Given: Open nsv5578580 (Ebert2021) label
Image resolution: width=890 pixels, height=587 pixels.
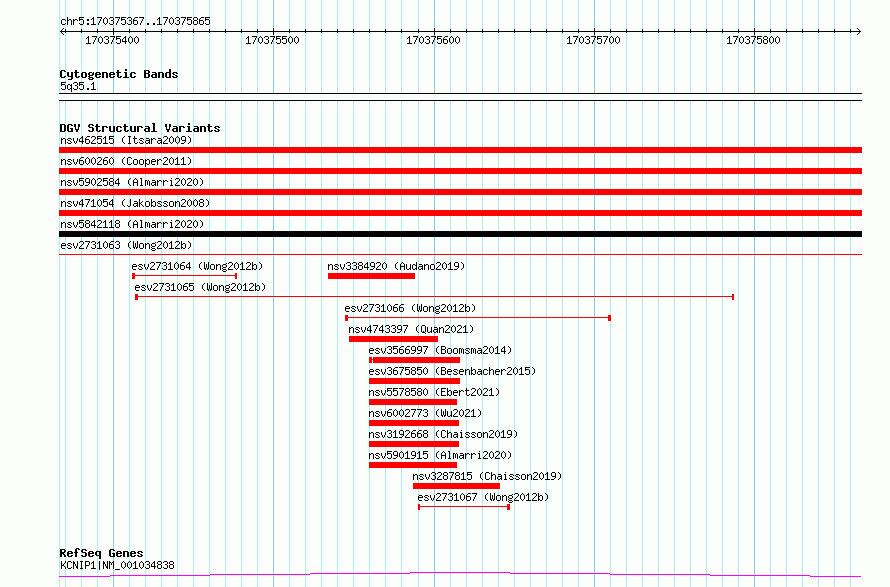Looking at the screenshot, I should pyautogui.click(x=434, y=392).
